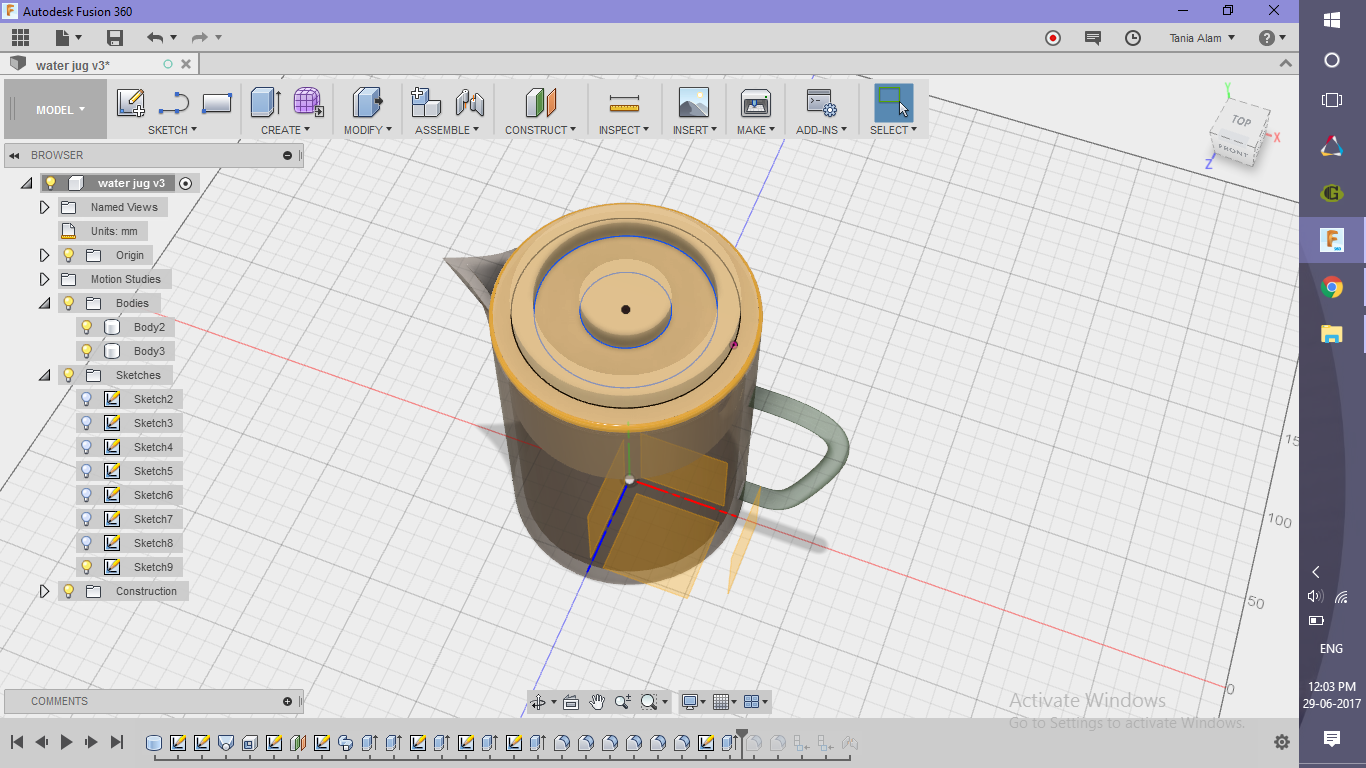This screenshot has height=768, width=1366.
Task: Collapse the Browser panel minus button
Action: [287, 155]
